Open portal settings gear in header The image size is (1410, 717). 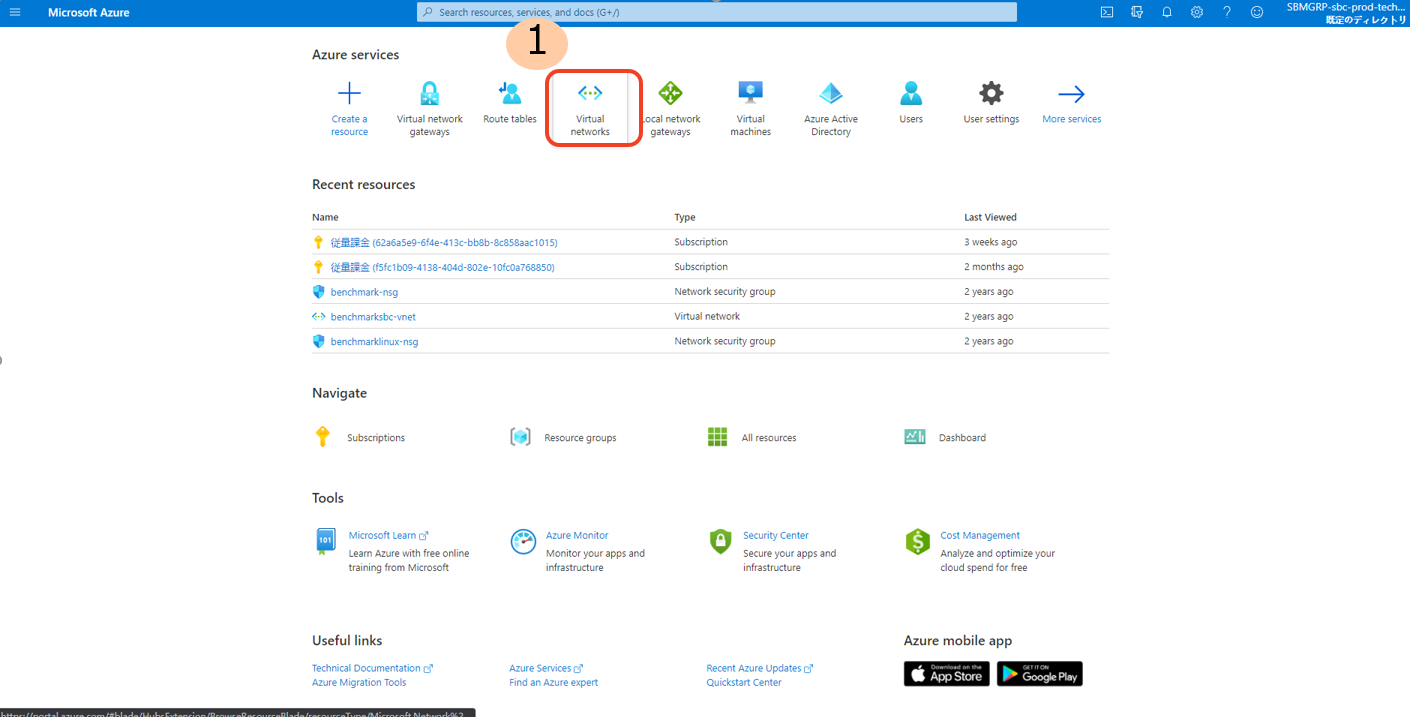pos(1197,12)
